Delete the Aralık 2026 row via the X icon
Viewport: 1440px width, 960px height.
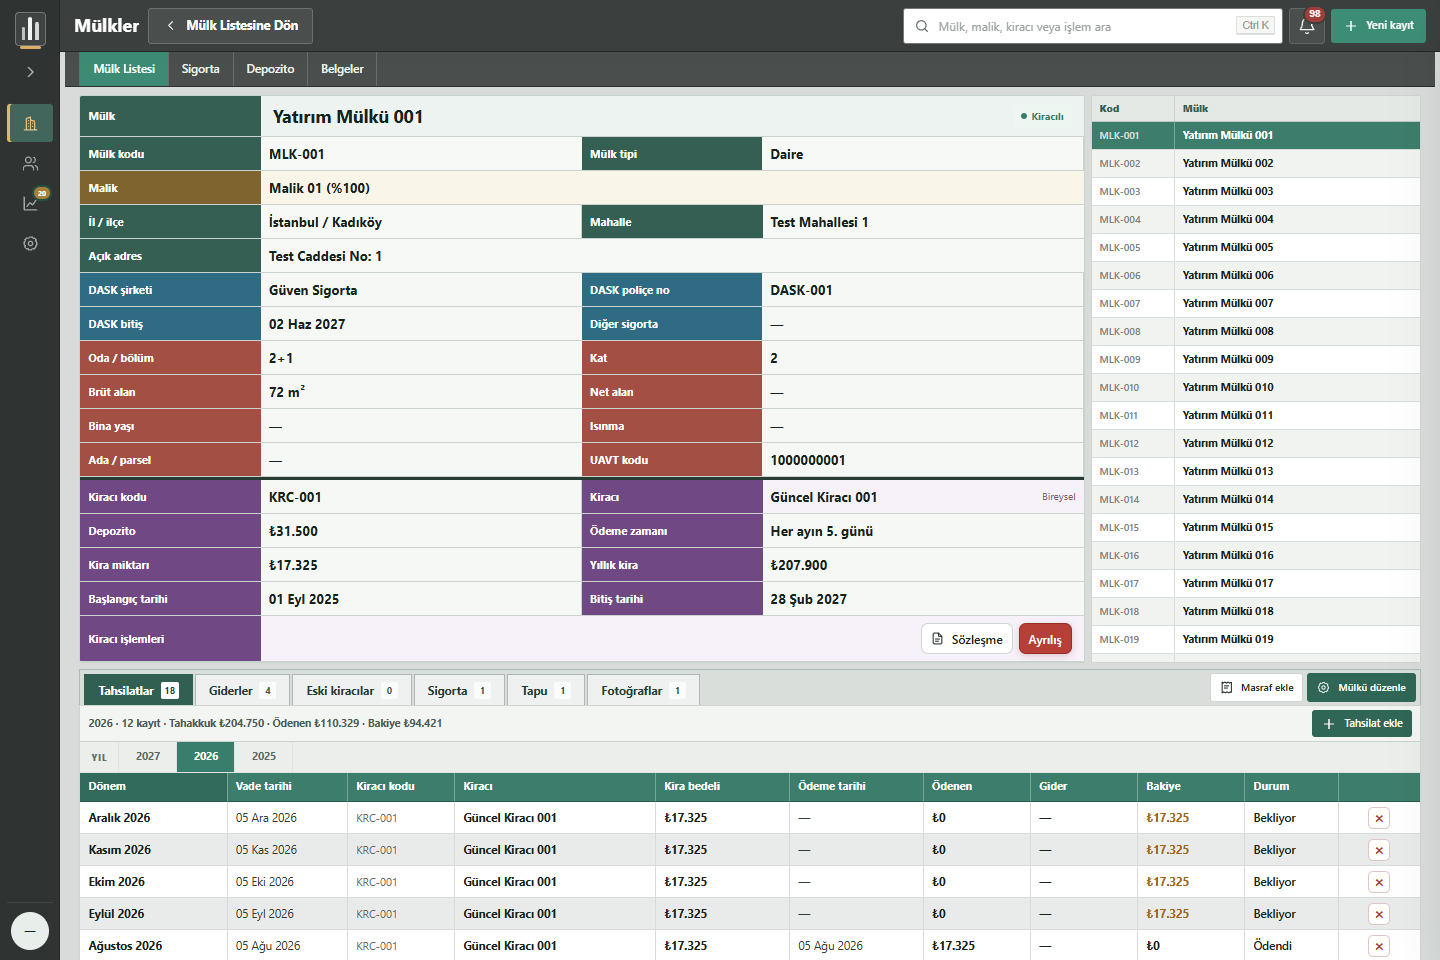pos(1379,818)
